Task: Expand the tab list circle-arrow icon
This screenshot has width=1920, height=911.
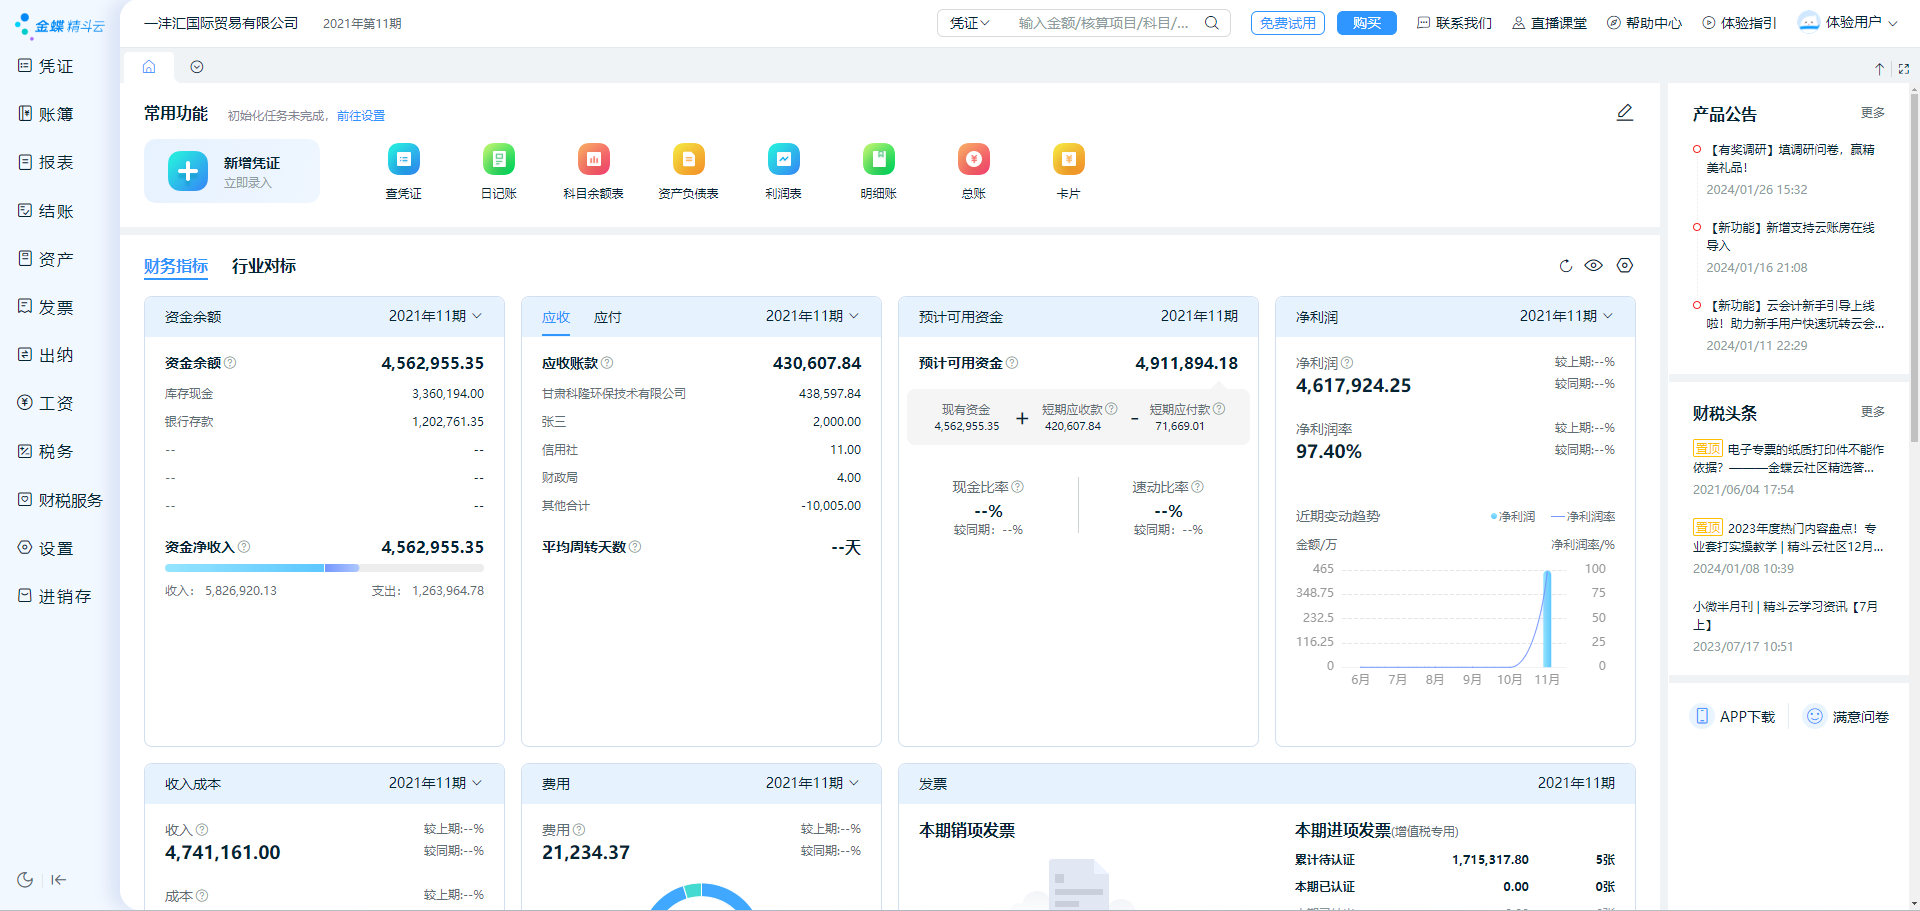Action: pyautogui.click(x=197, y=67)
